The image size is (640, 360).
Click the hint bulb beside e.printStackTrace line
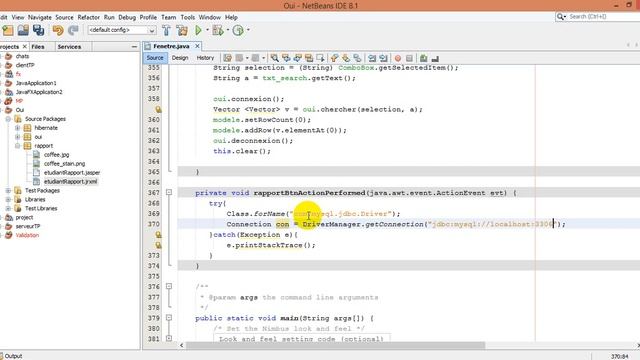[x=158, y=245]
